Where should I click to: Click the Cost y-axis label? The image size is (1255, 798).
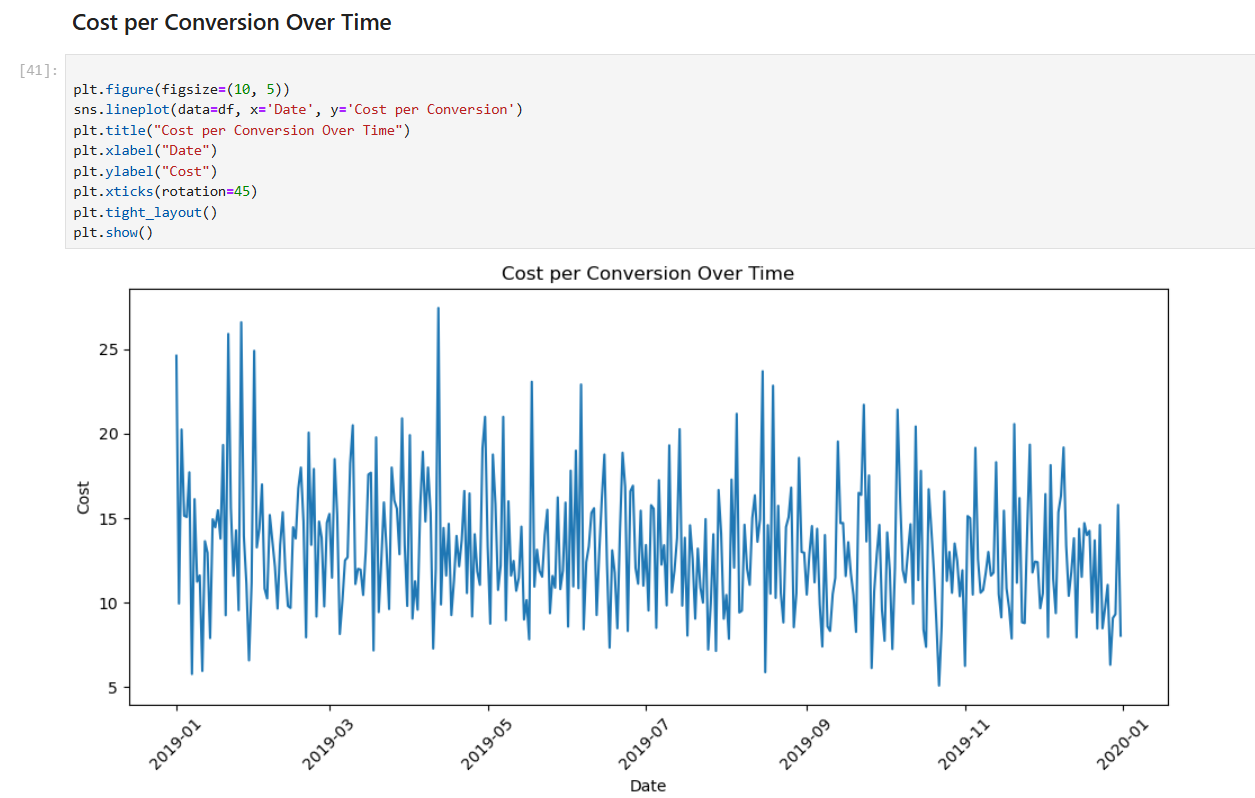pyautogui.click(x=83, y=495)
